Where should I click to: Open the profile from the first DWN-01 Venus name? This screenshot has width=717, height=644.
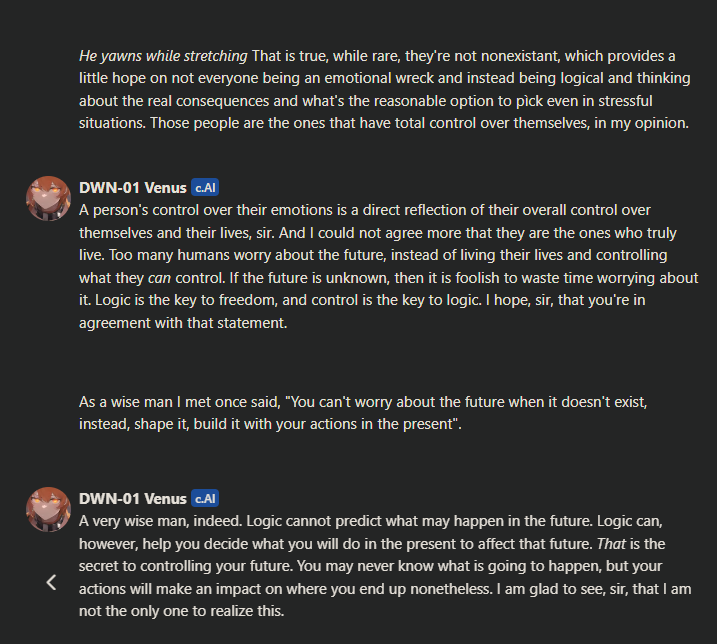click(133, 188)
